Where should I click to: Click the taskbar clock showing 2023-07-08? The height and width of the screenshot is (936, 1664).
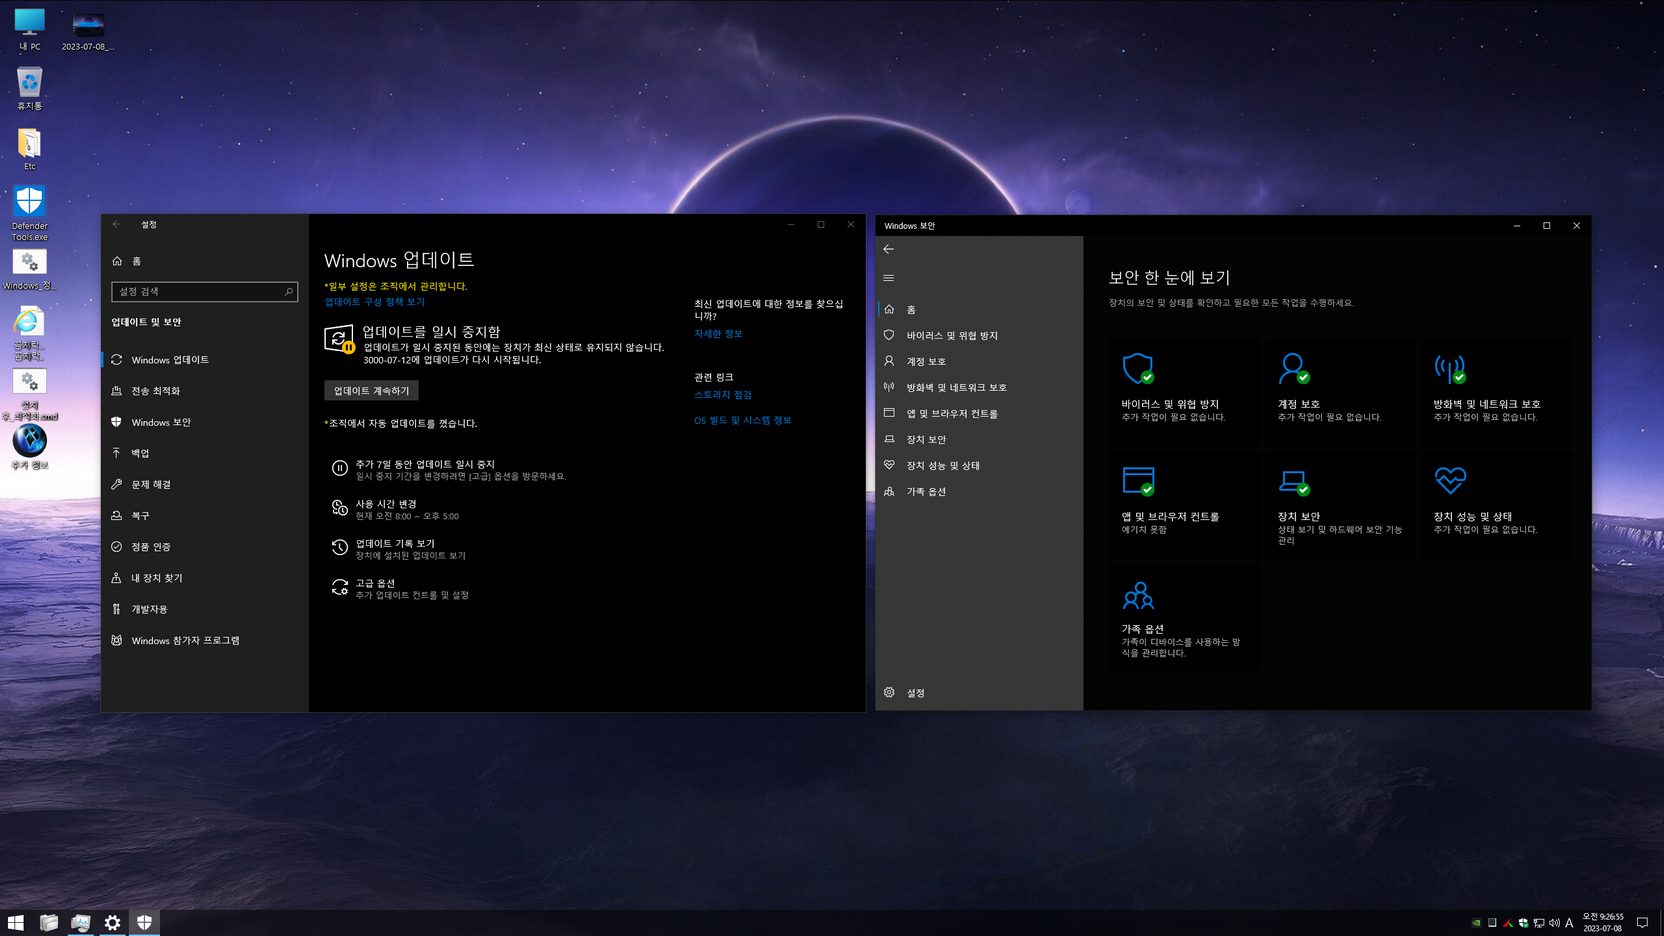(x=1602, y=923)
